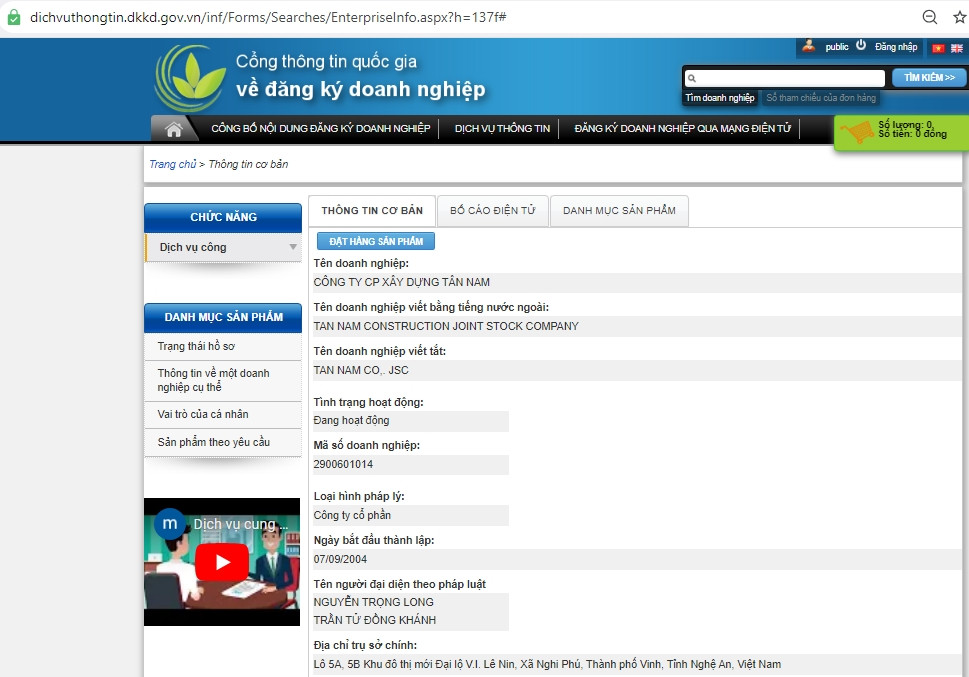The image size is (969, 677).
Task: Click the public user profile icon
Action: click(808, 46)
